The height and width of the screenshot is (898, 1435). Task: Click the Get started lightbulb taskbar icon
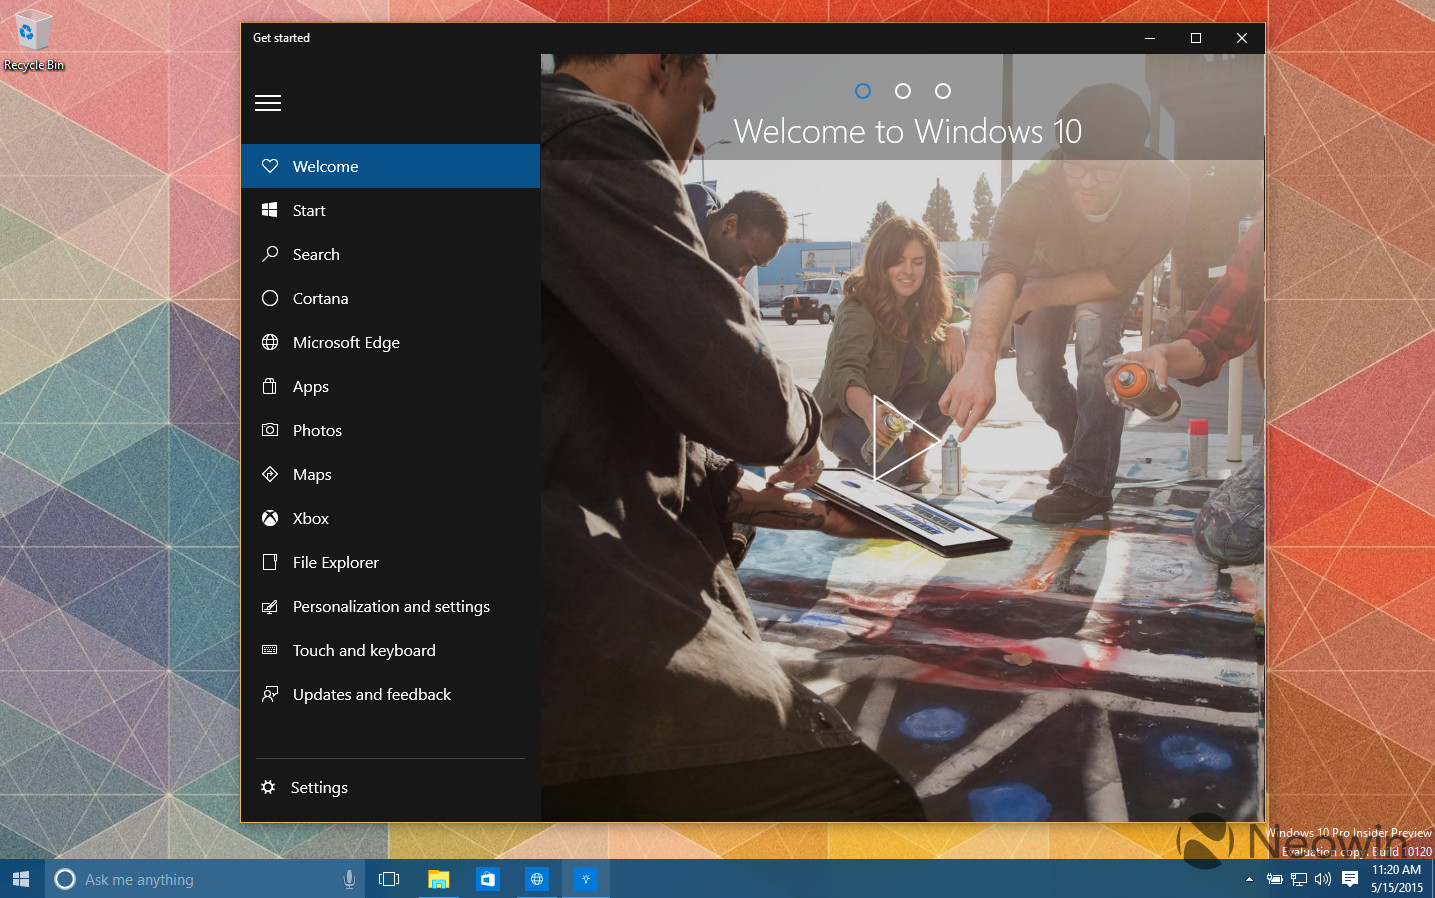coord(586,879)
